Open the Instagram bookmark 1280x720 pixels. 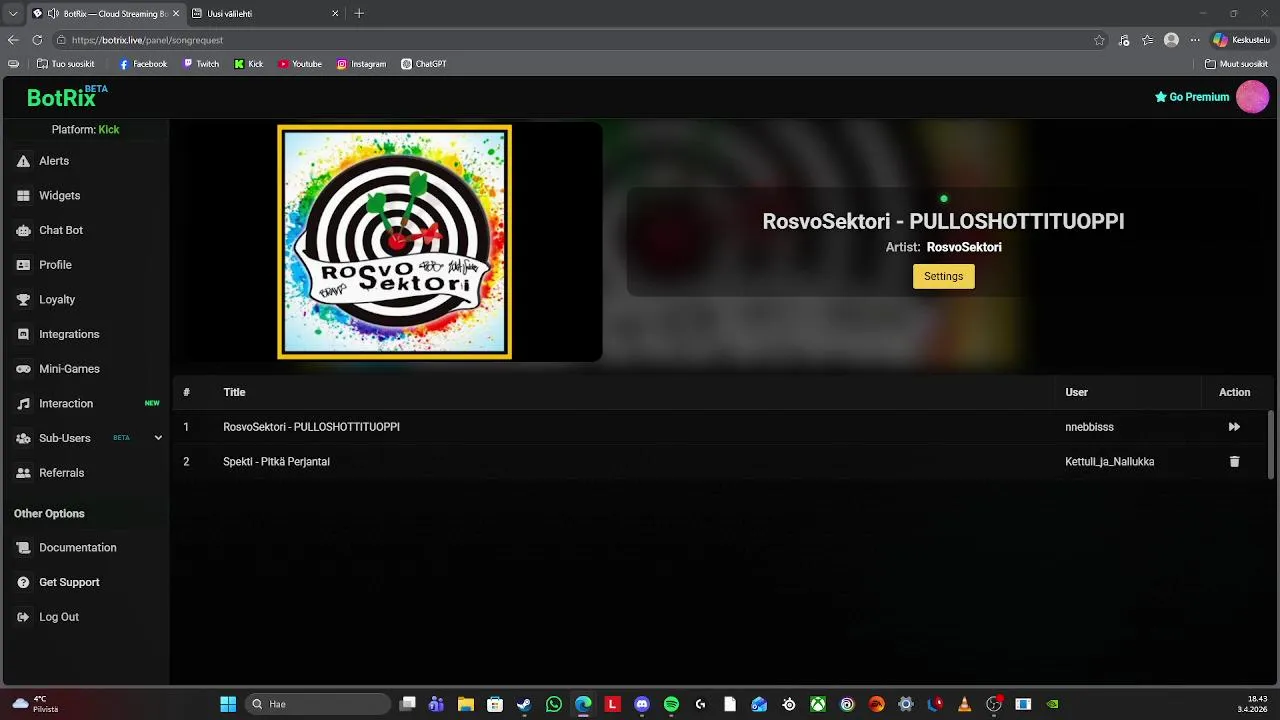[x=361, y=64]
